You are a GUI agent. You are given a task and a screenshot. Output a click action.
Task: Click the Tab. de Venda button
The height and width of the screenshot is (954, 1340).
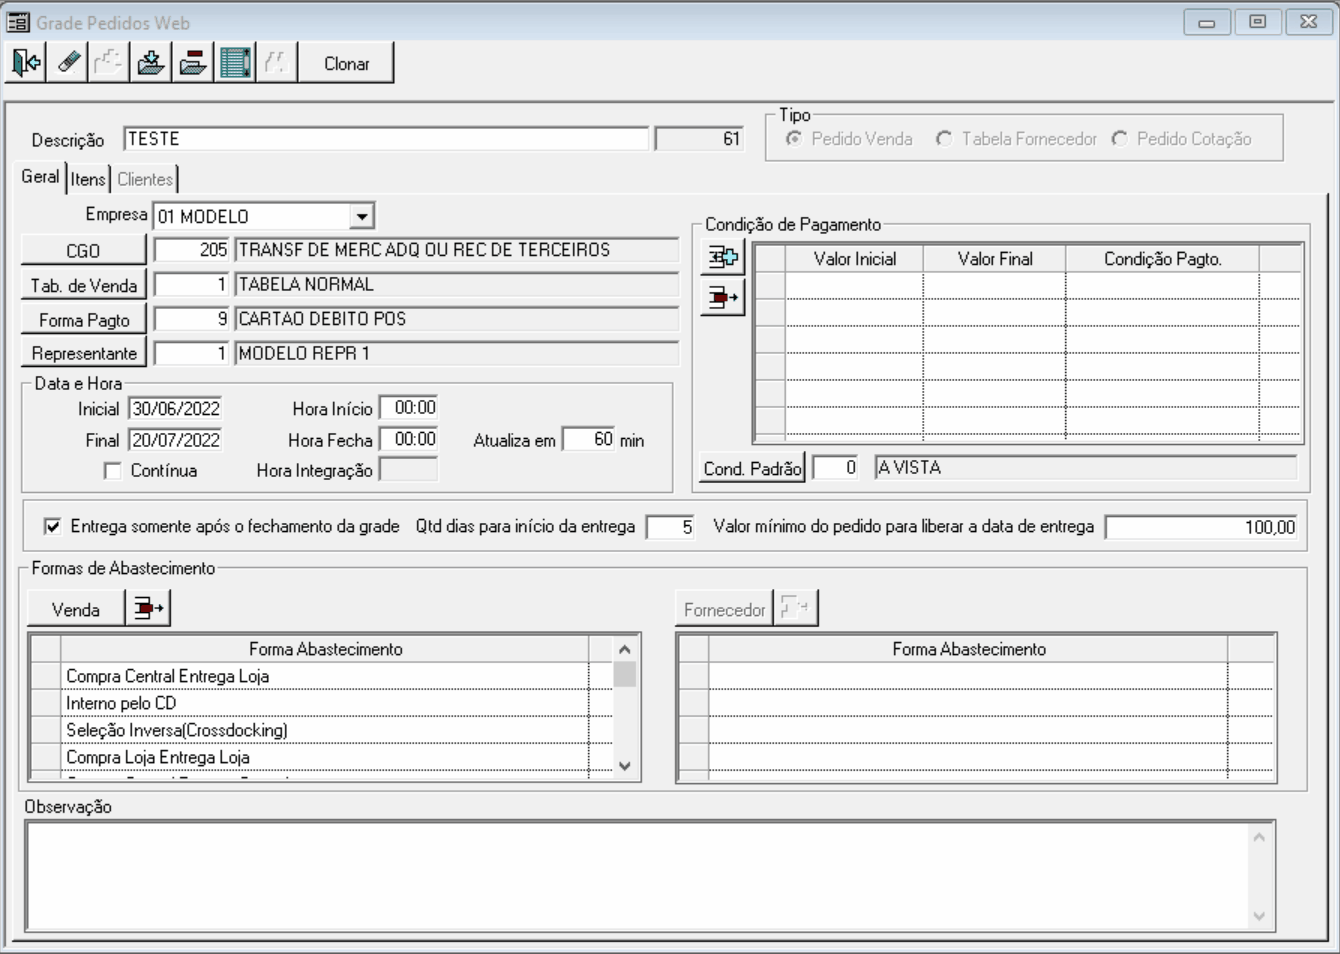(x=84, y=286)
